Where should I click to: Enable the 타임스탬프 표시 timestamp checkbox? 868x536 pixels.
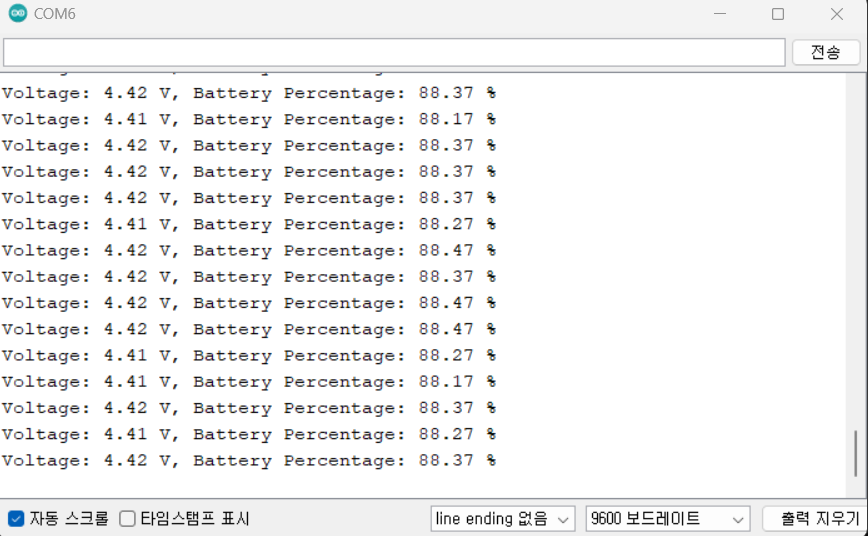click(127, 519)
